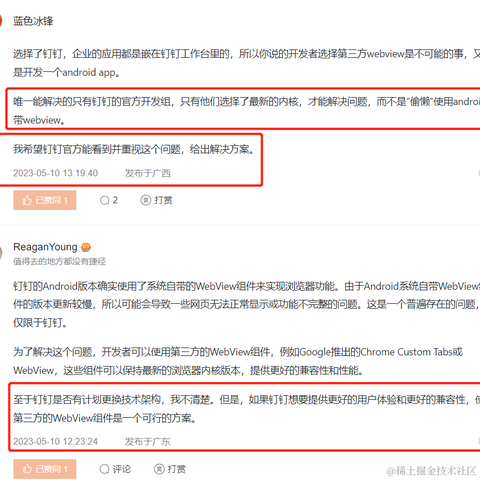Click the orange badge icon beside ReaganYoung
The width and height of the screenshot is (480, 480).
pos(86,247)
